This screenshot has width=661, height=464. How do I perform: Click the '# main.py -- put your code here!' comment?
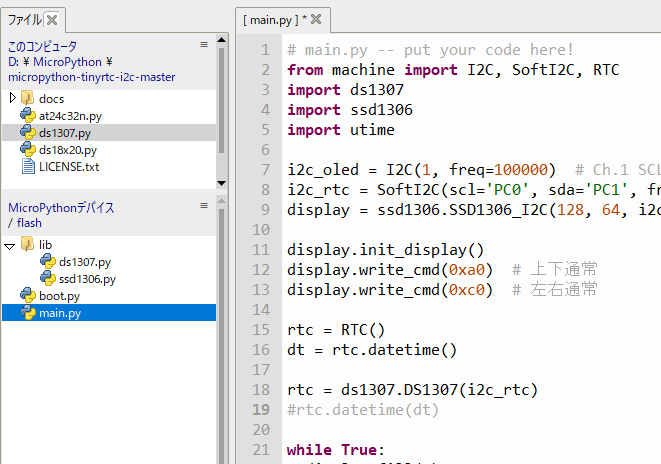[430, 50]
